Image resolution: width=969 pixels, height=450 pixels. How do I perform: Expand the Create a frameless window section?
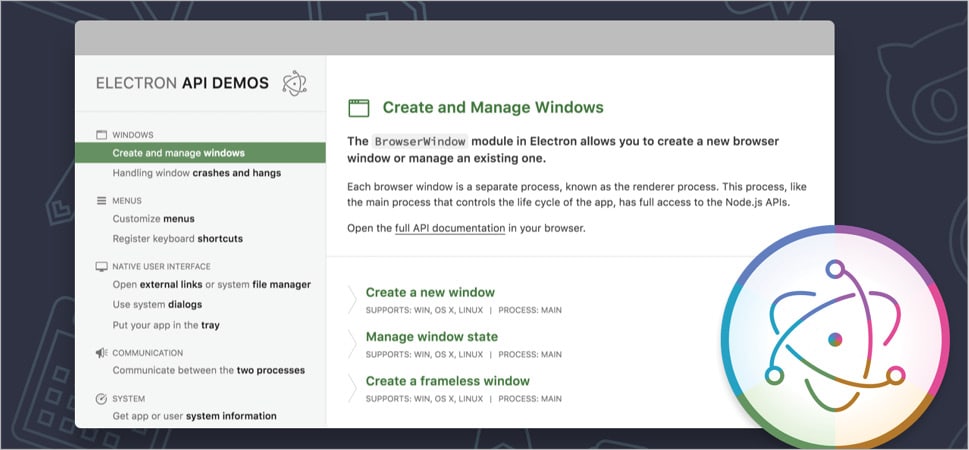coord(447,381)
